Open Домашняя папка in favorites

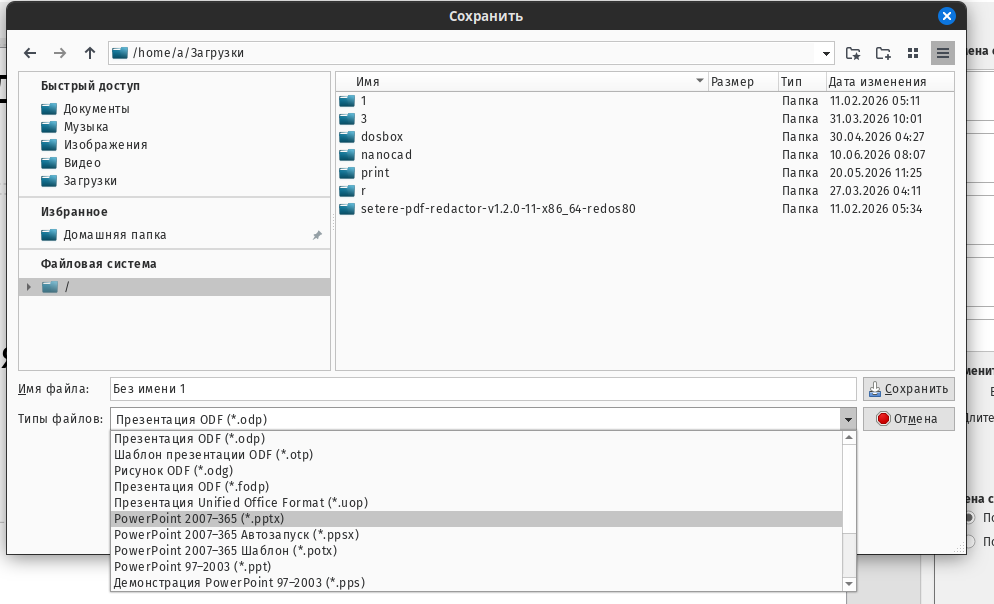[x=115, y=235]
